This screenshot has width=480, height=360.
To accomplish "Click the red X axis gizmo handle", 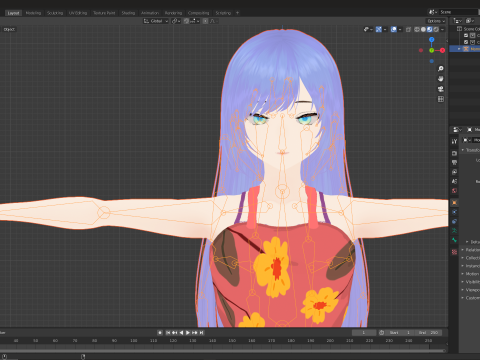I will [442, 50].
